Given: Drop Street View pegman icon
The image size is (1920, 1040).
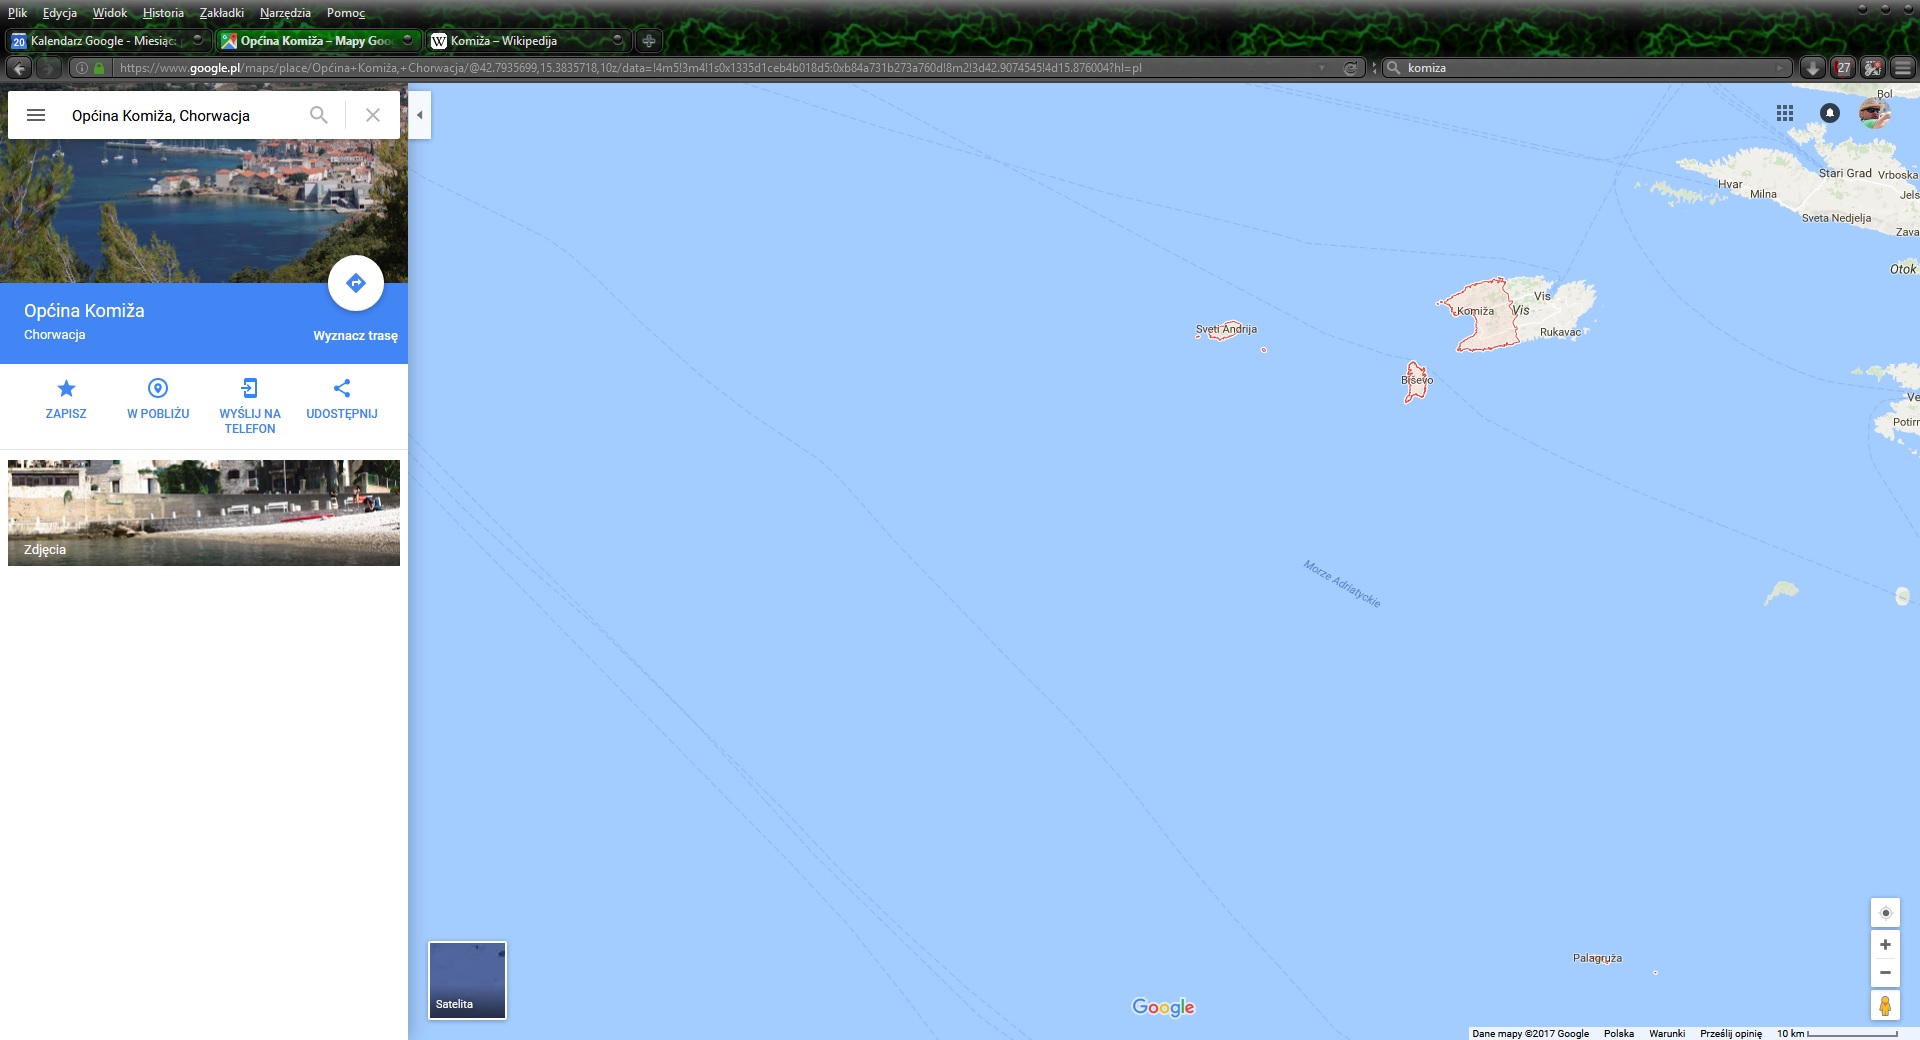Looking at the screenshot, I should click(1885, 1005).
